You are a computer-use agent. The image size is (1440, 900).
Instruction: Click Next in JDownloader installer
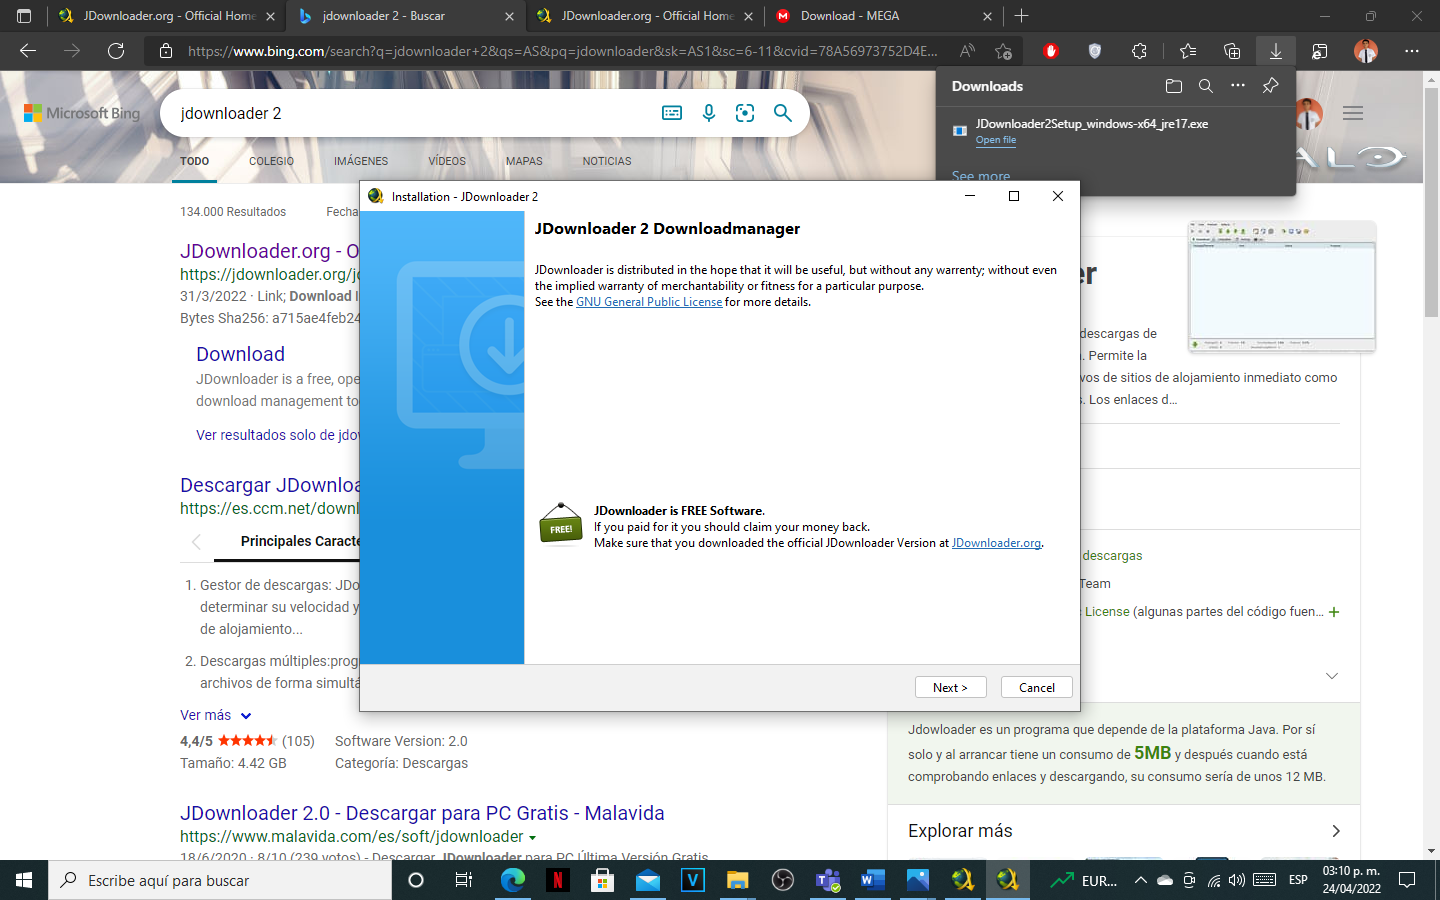coord(950,687)
